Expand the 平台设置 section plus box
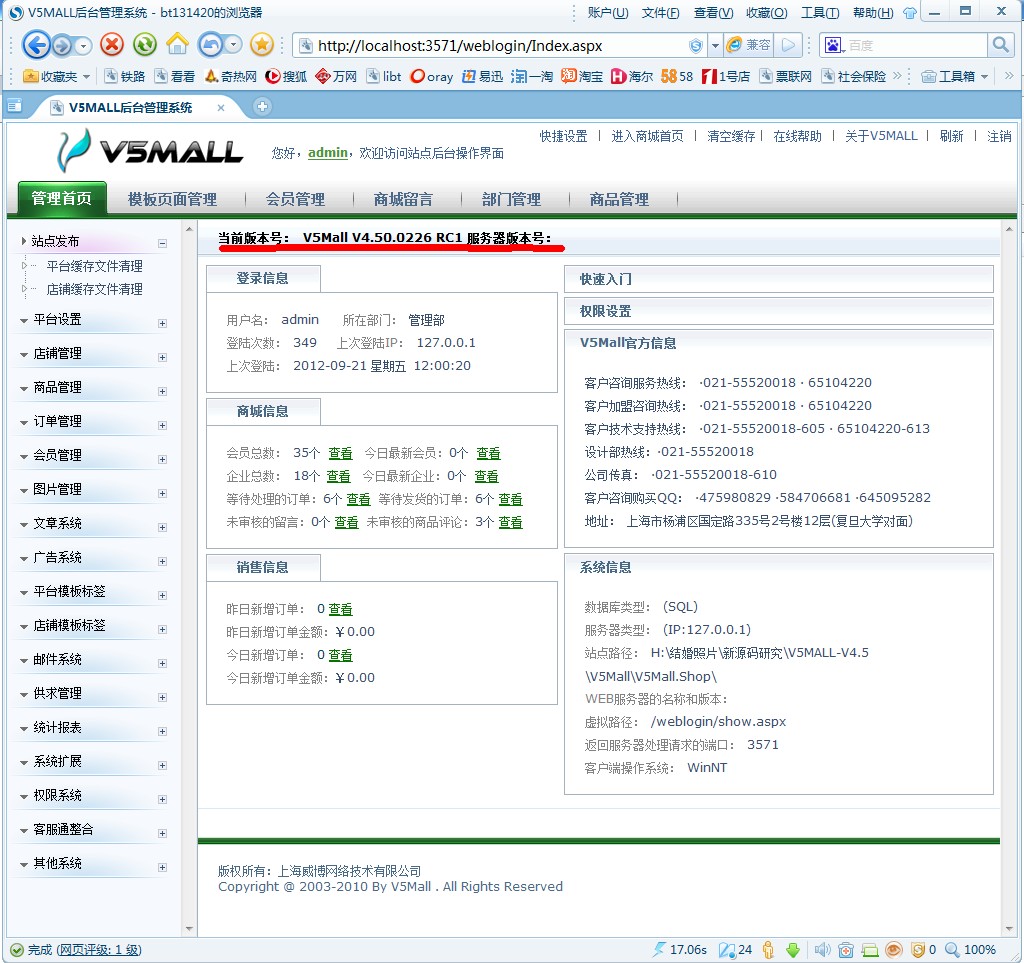 [x=163, y=323]
